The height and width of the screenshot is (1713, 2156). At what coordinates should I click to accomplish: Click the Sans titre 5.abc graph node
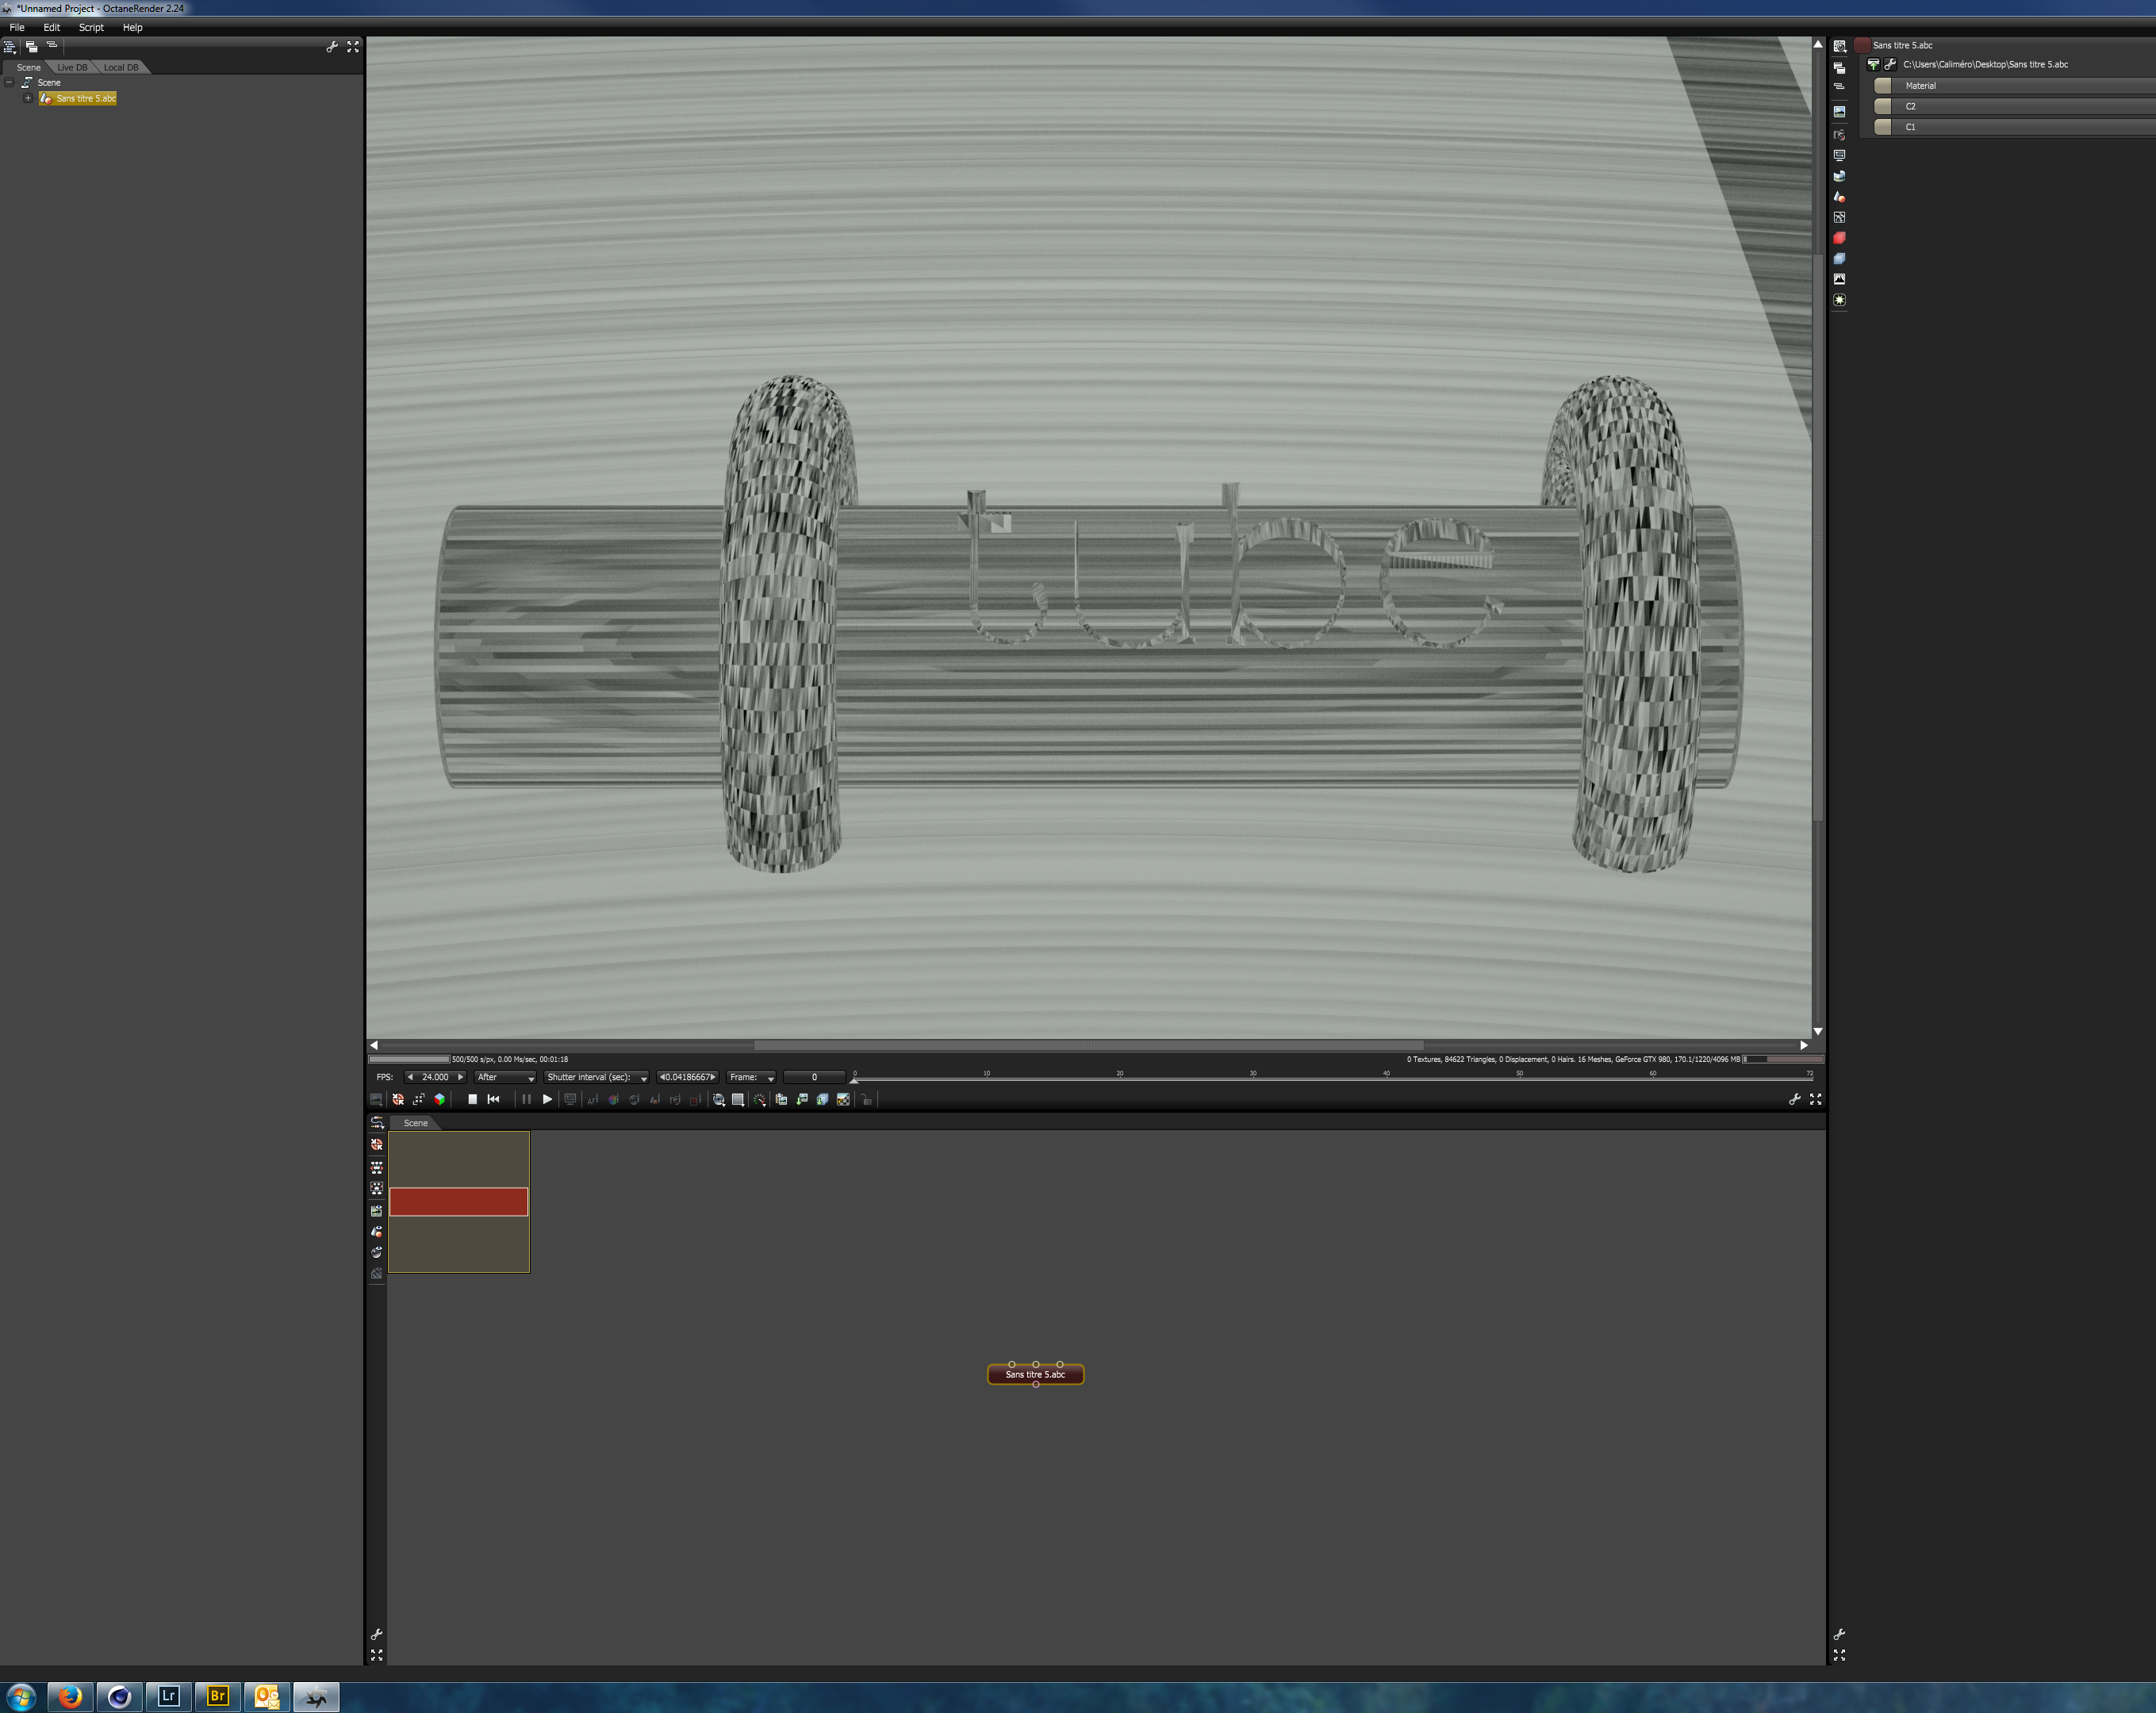click(x=1035, y=1374)
